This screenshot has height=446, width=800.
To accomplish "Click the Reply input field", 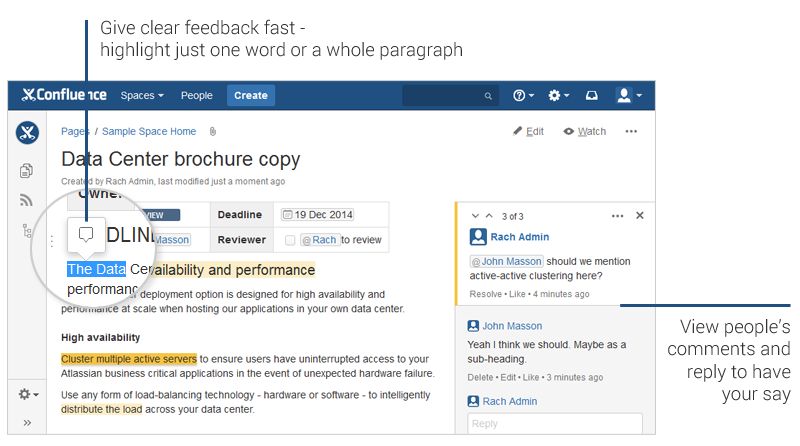I will coord(555,424).
